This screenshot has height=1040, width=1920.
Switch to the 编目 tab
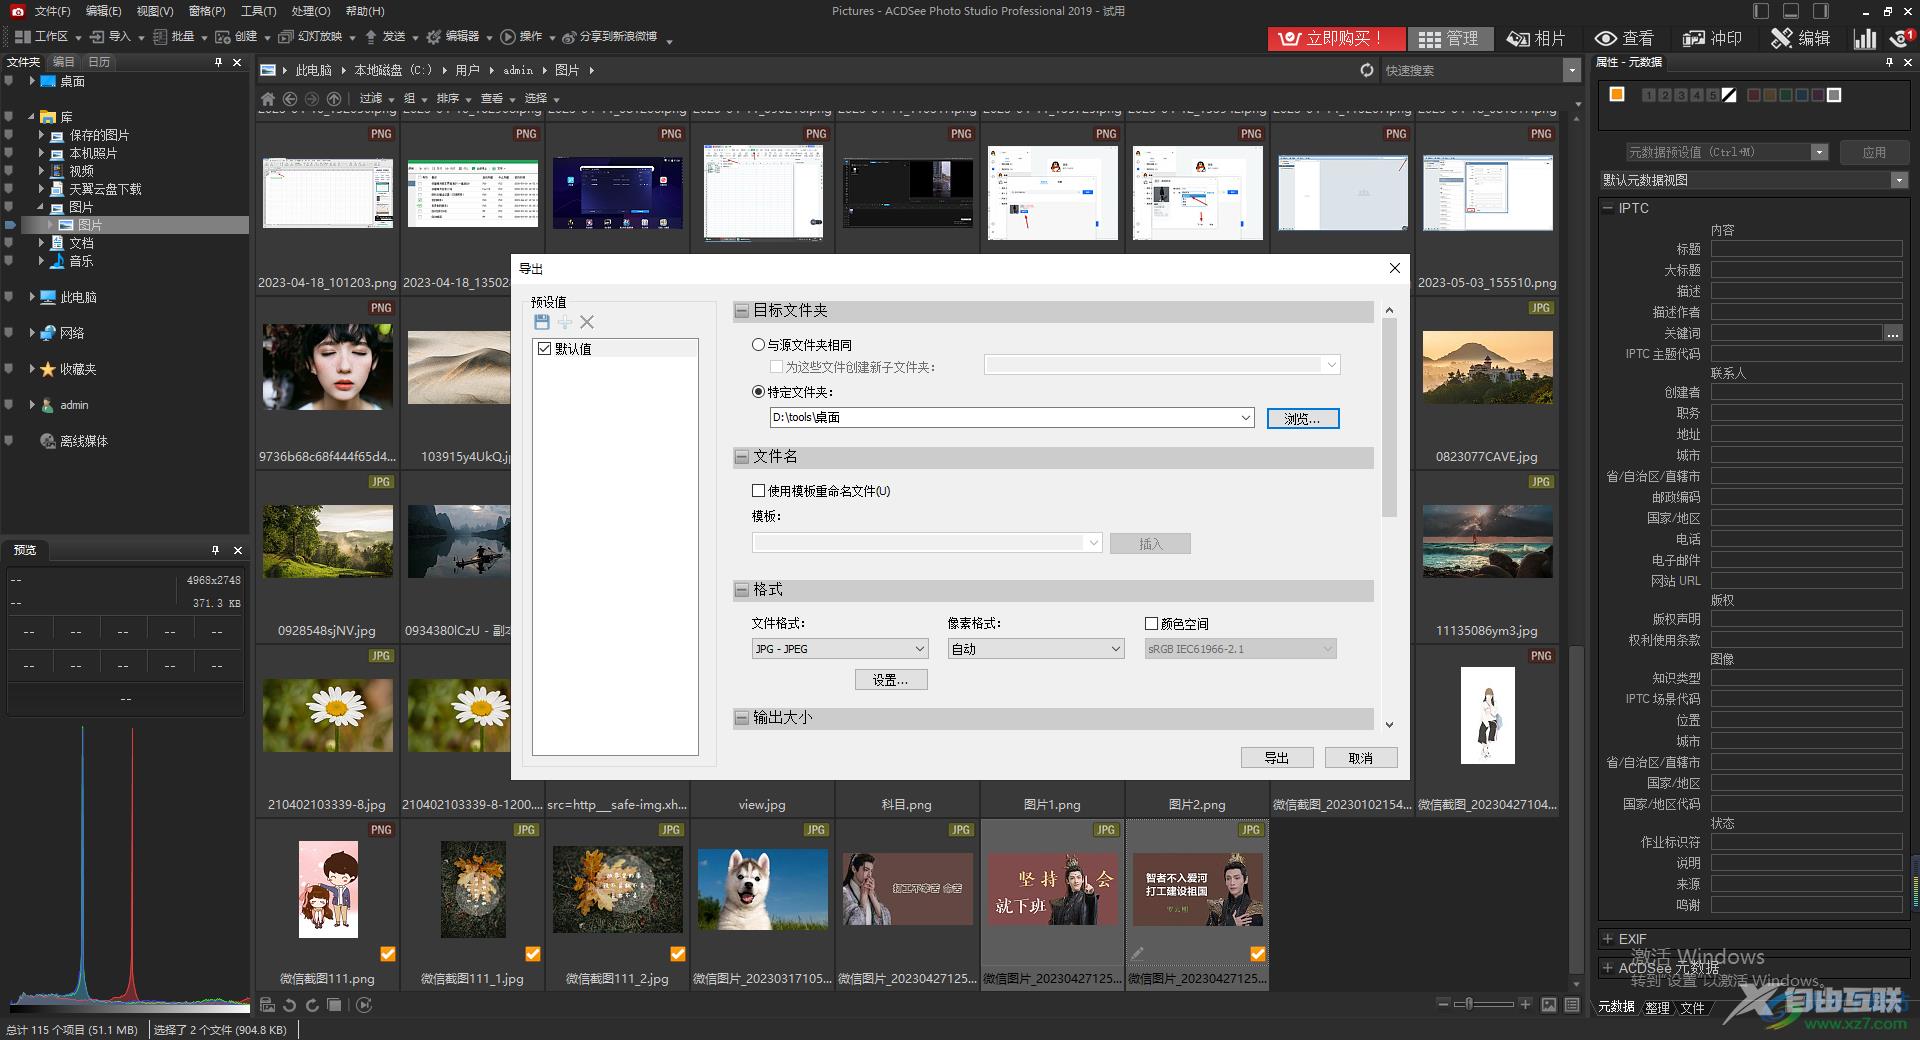coord(64,62)
